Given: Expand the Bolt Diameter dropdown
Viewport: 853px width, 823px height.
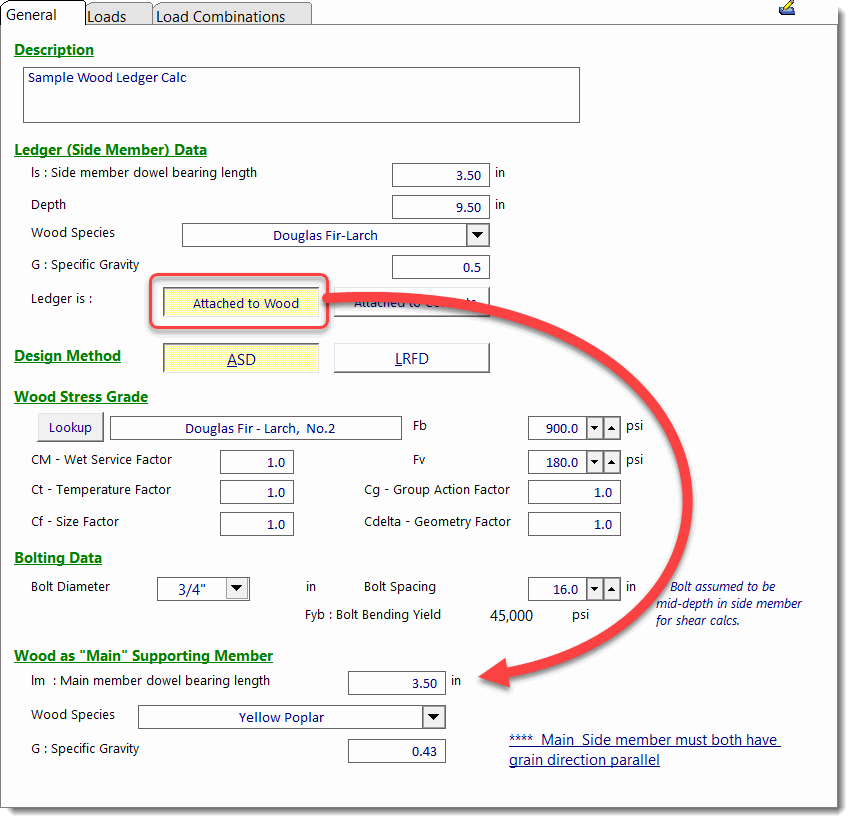Looking at the screenshot, I should (237, 589).
